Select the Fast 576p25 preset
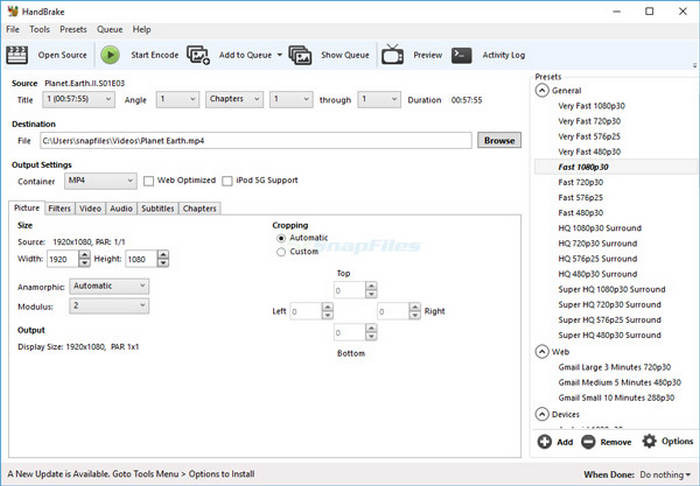Screen dimensions: 700x486 580,198
